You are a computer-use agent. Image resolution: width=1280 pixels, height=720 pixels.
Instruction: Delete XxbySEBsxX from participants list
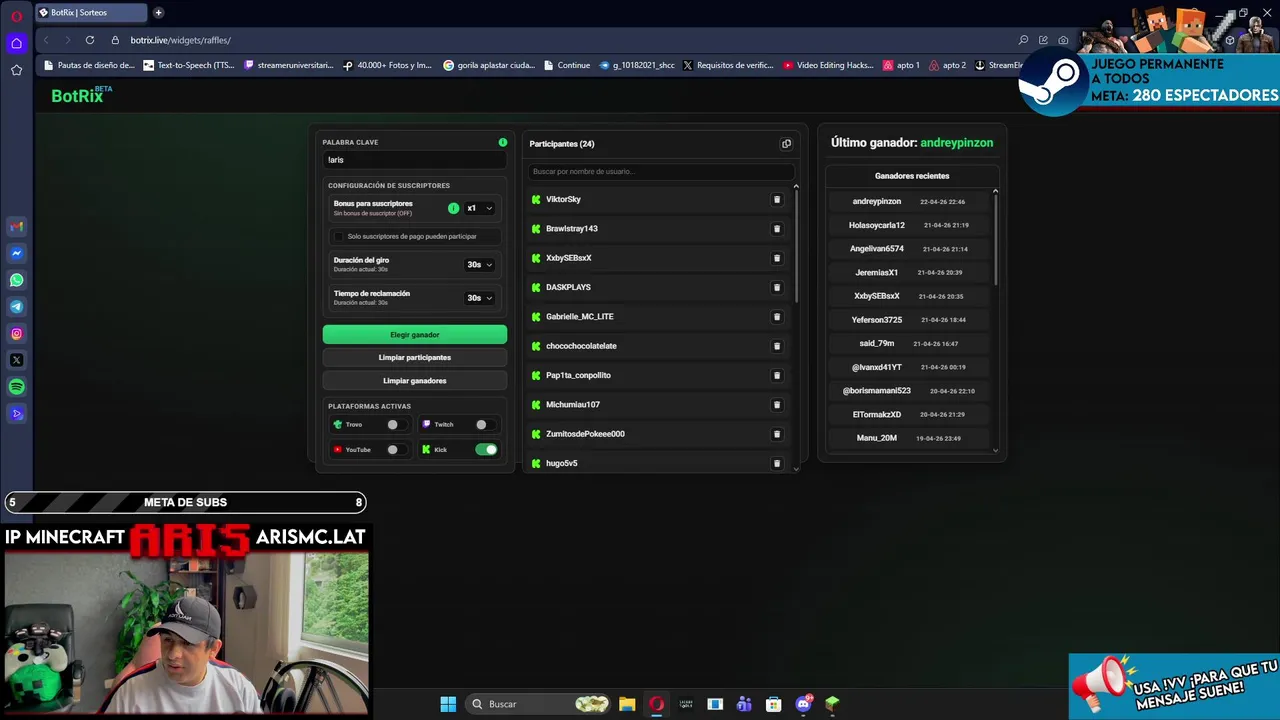pos(777,258)
